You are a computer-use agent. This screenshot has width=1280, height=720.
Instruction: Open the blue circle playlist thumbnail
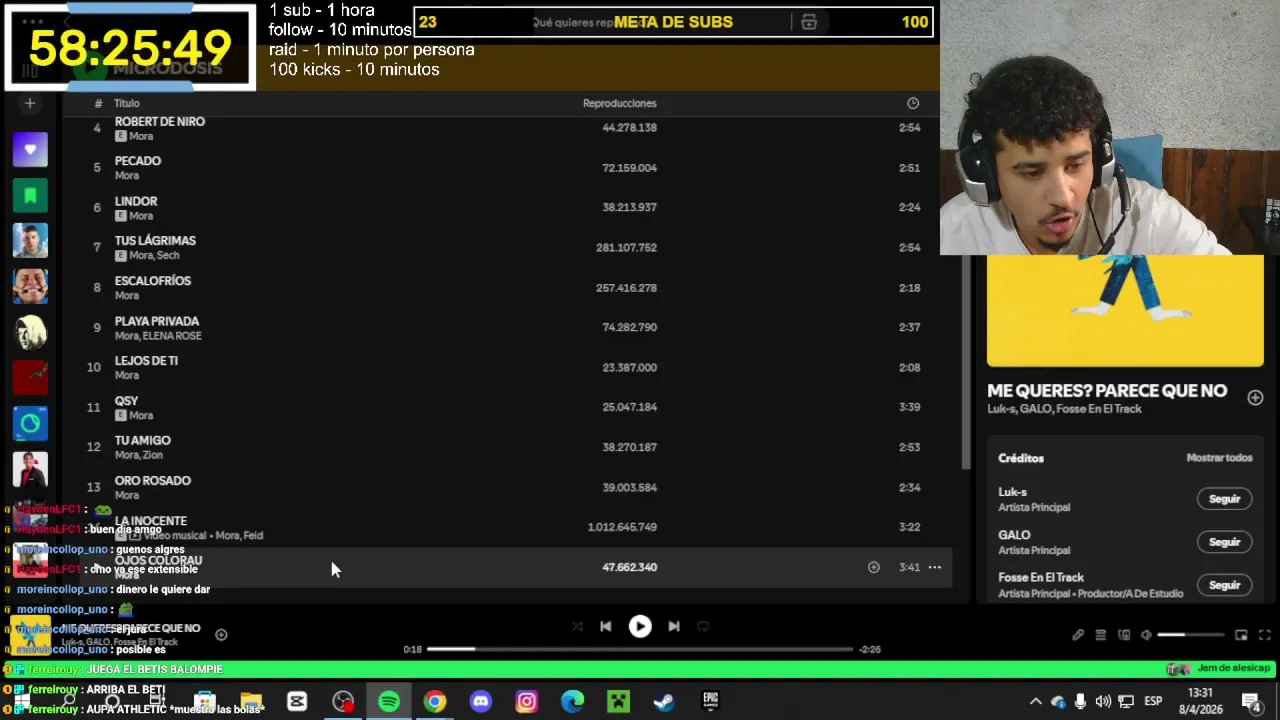[30, 423]
